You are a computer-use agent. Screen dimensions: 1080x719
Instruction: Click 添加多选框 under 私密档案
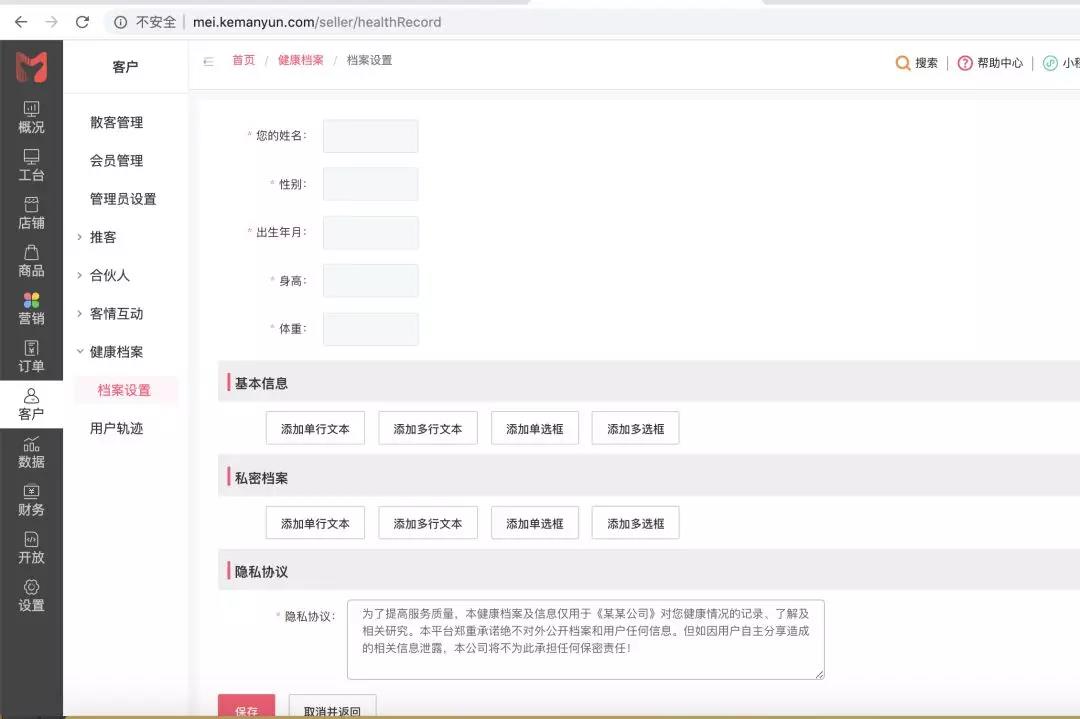(x=635, y=523)
